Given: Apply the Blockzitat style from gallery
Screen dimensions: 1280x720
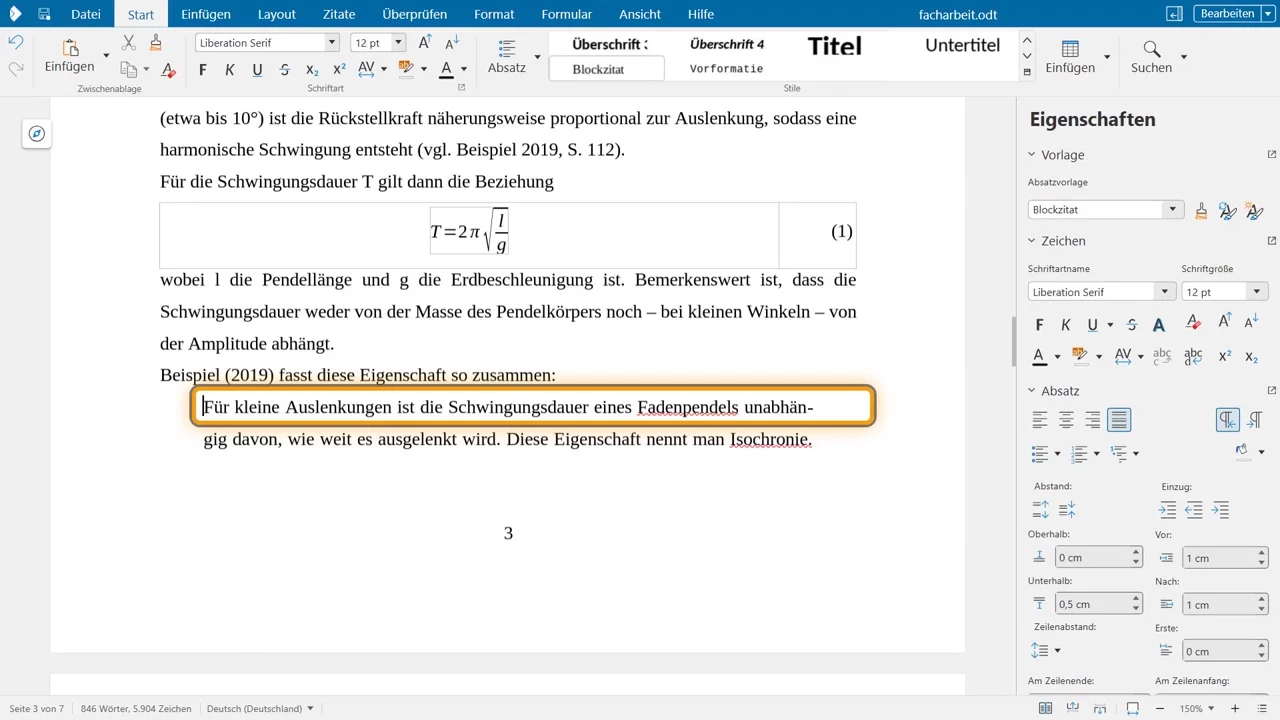Looking at the screenshot, I should [x=605, y=69].
